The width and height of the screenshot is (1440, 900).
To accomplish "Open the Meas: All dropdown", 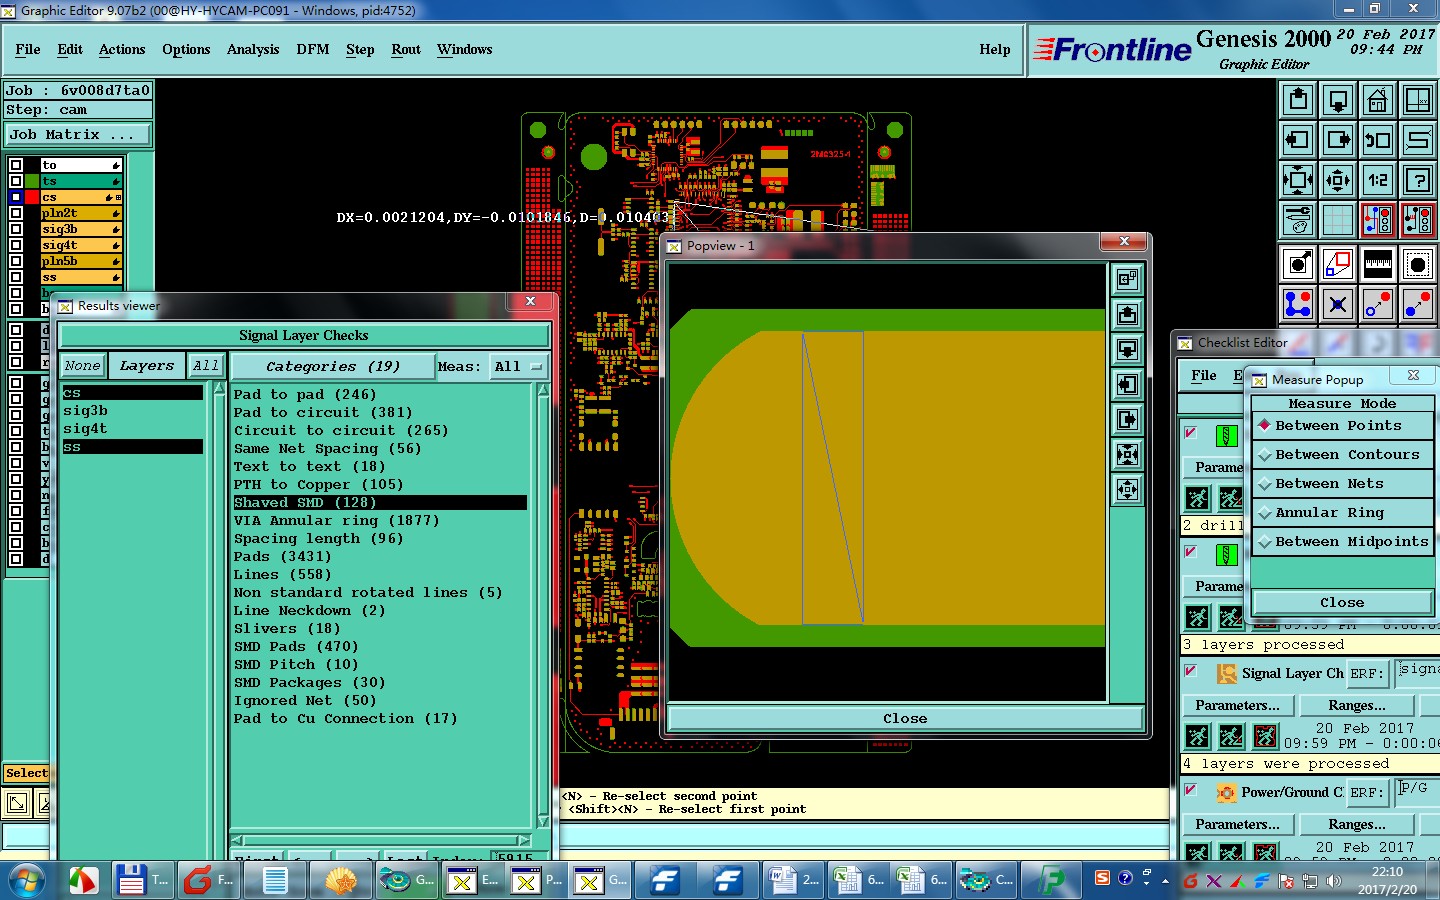I will point(518,367).
